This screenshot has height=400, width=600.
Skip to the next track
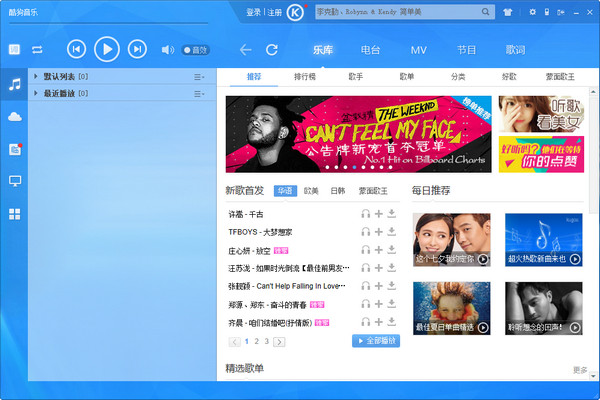point(137,49)
